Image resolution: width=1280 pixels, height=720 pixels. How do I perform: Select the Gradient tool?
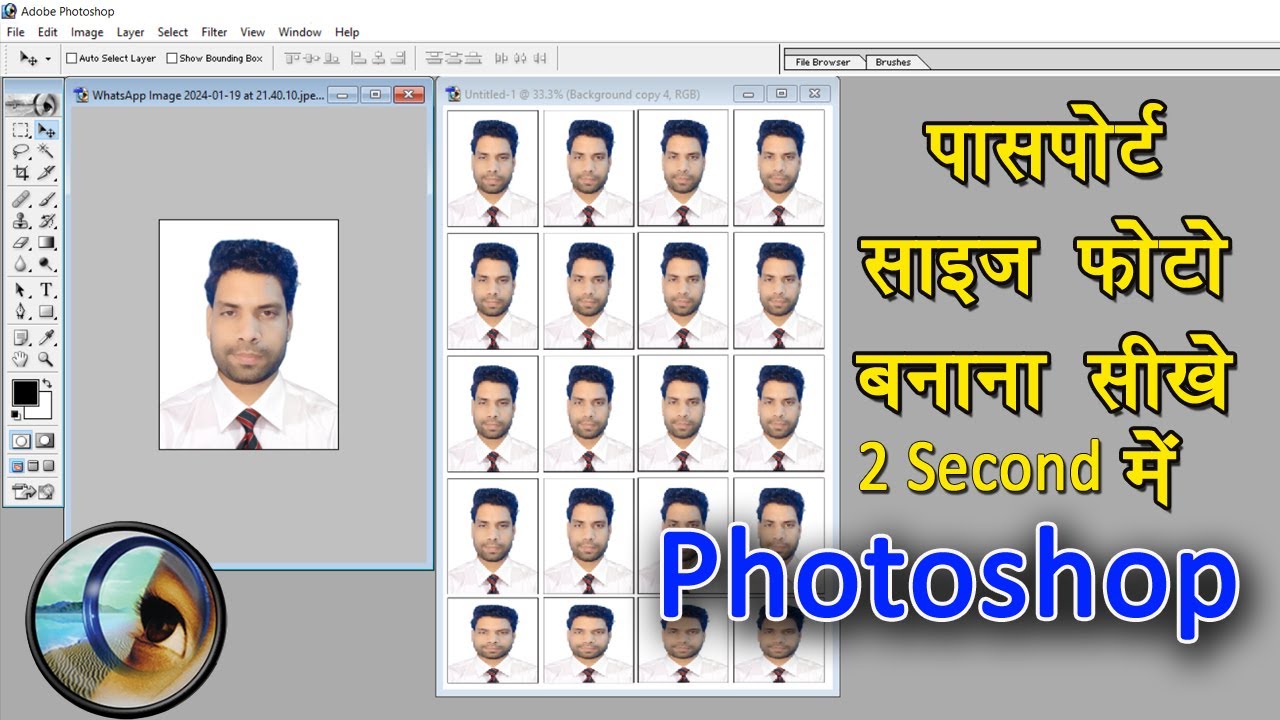(46, 242)
